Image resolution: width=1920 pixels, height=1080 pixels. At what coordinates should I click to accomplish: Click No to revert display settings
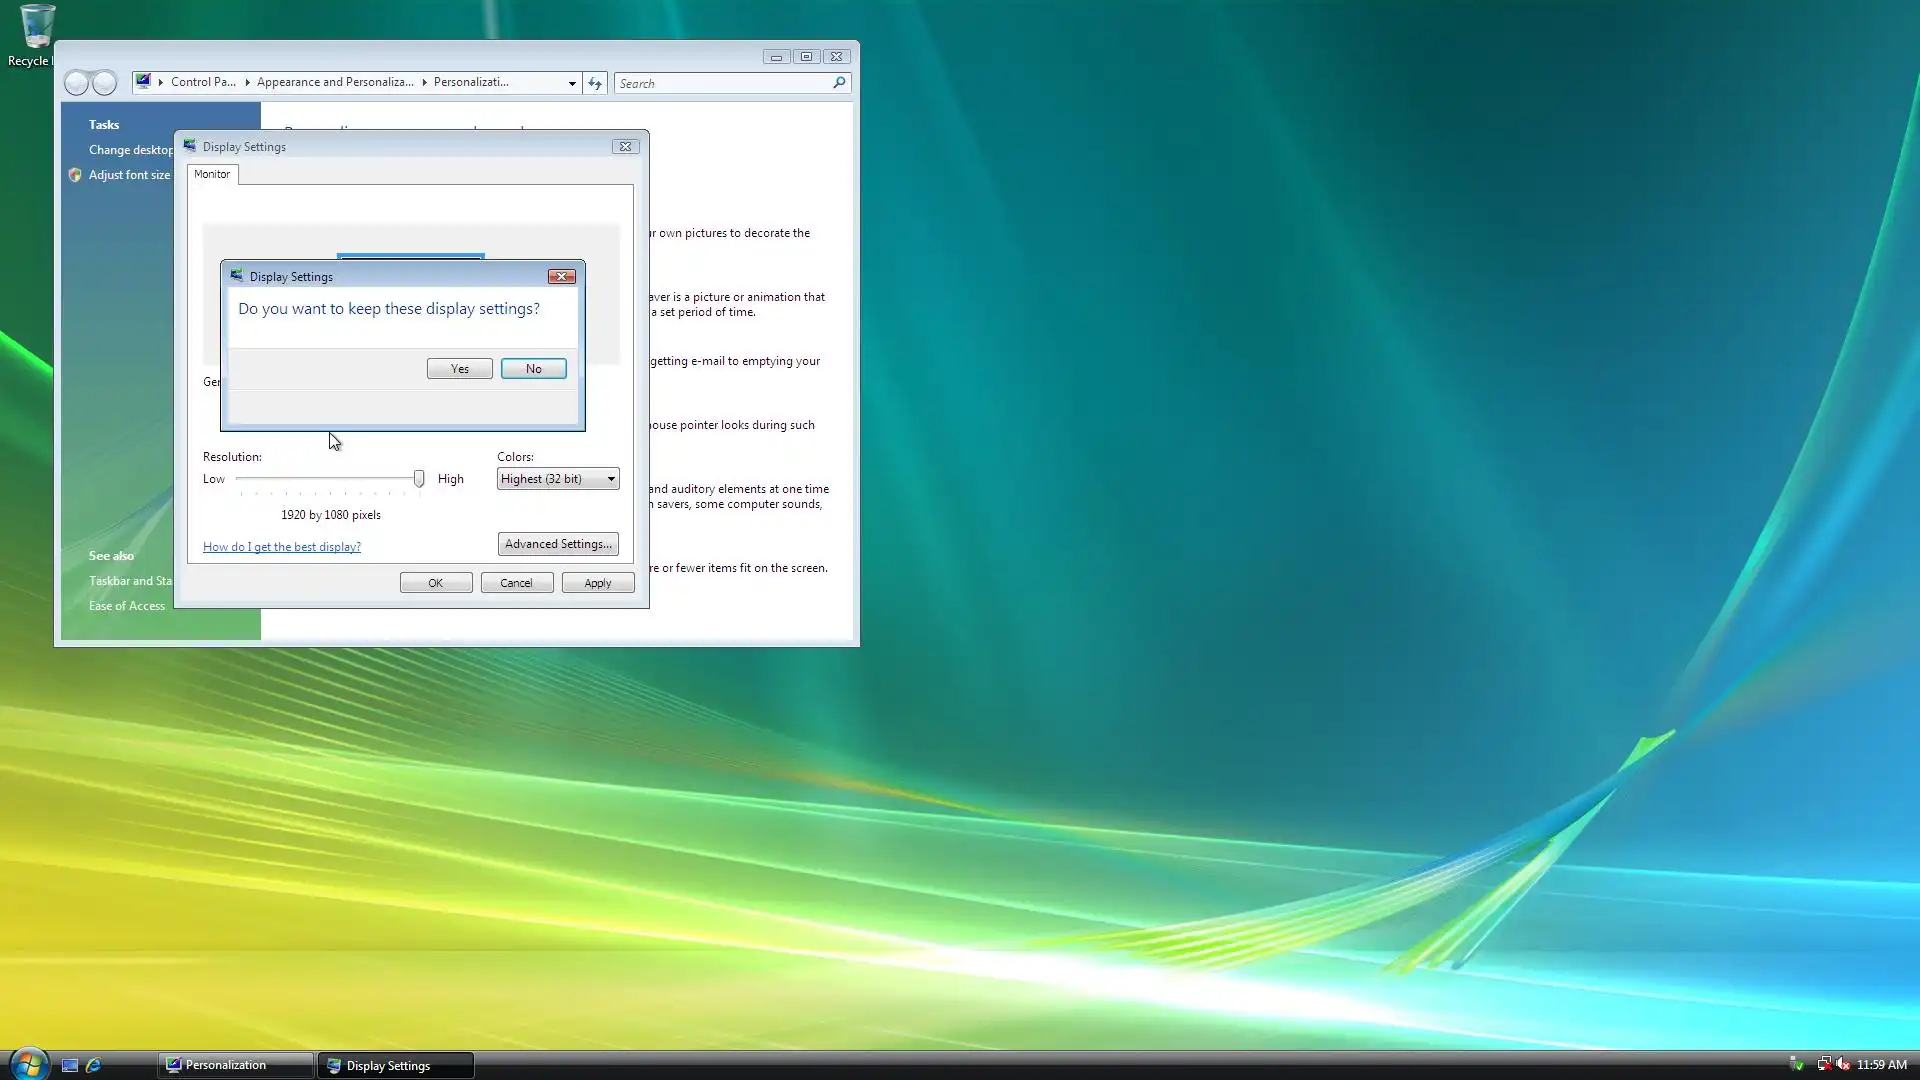click(533, 369)
